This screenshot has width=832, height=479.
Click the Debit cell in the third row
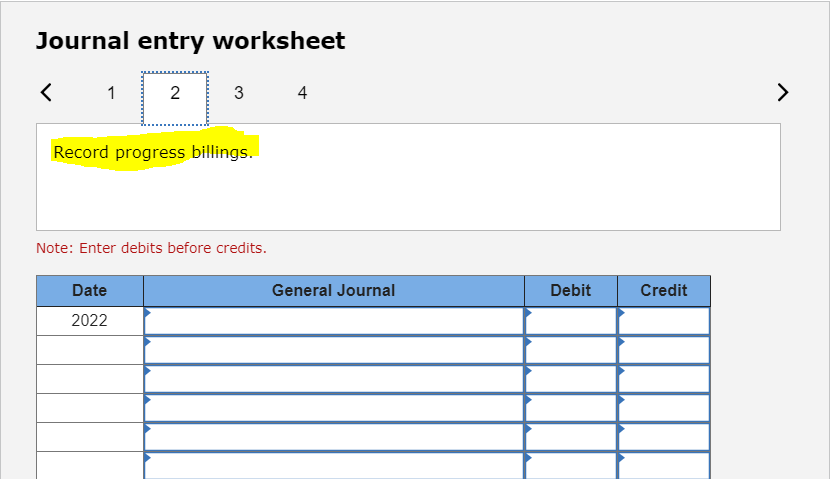coord(570,379)
